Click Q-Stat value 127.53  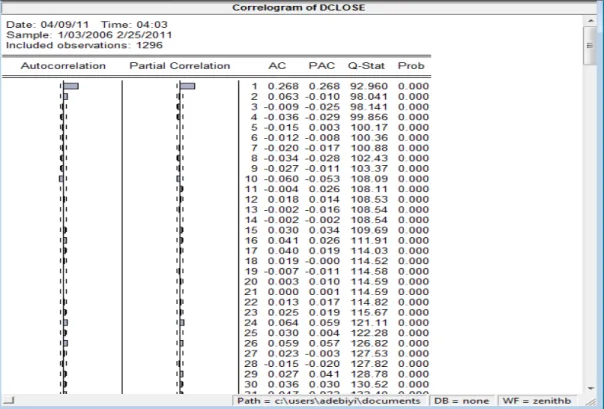click(x=369, y=354)
